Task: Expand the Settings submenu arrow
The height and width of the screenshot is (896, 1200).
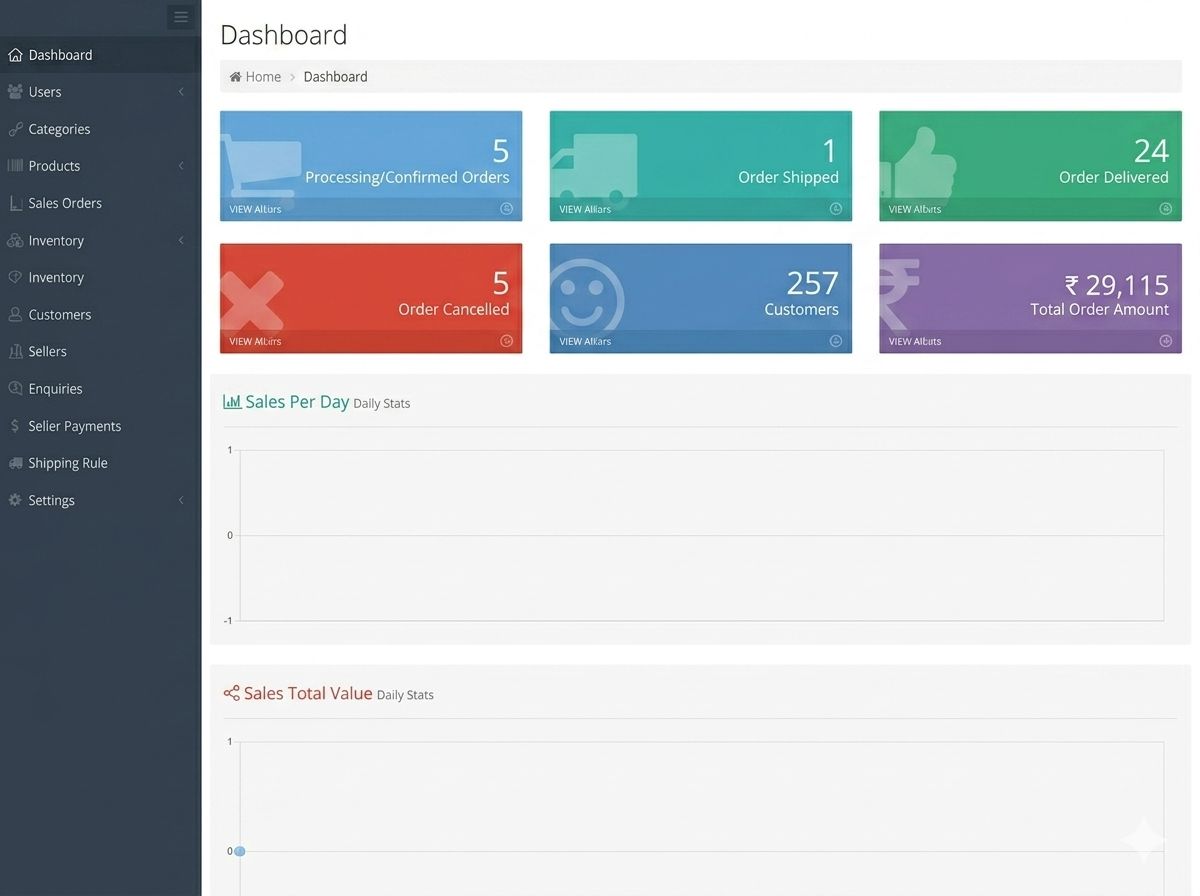Action: click(181, 500)
